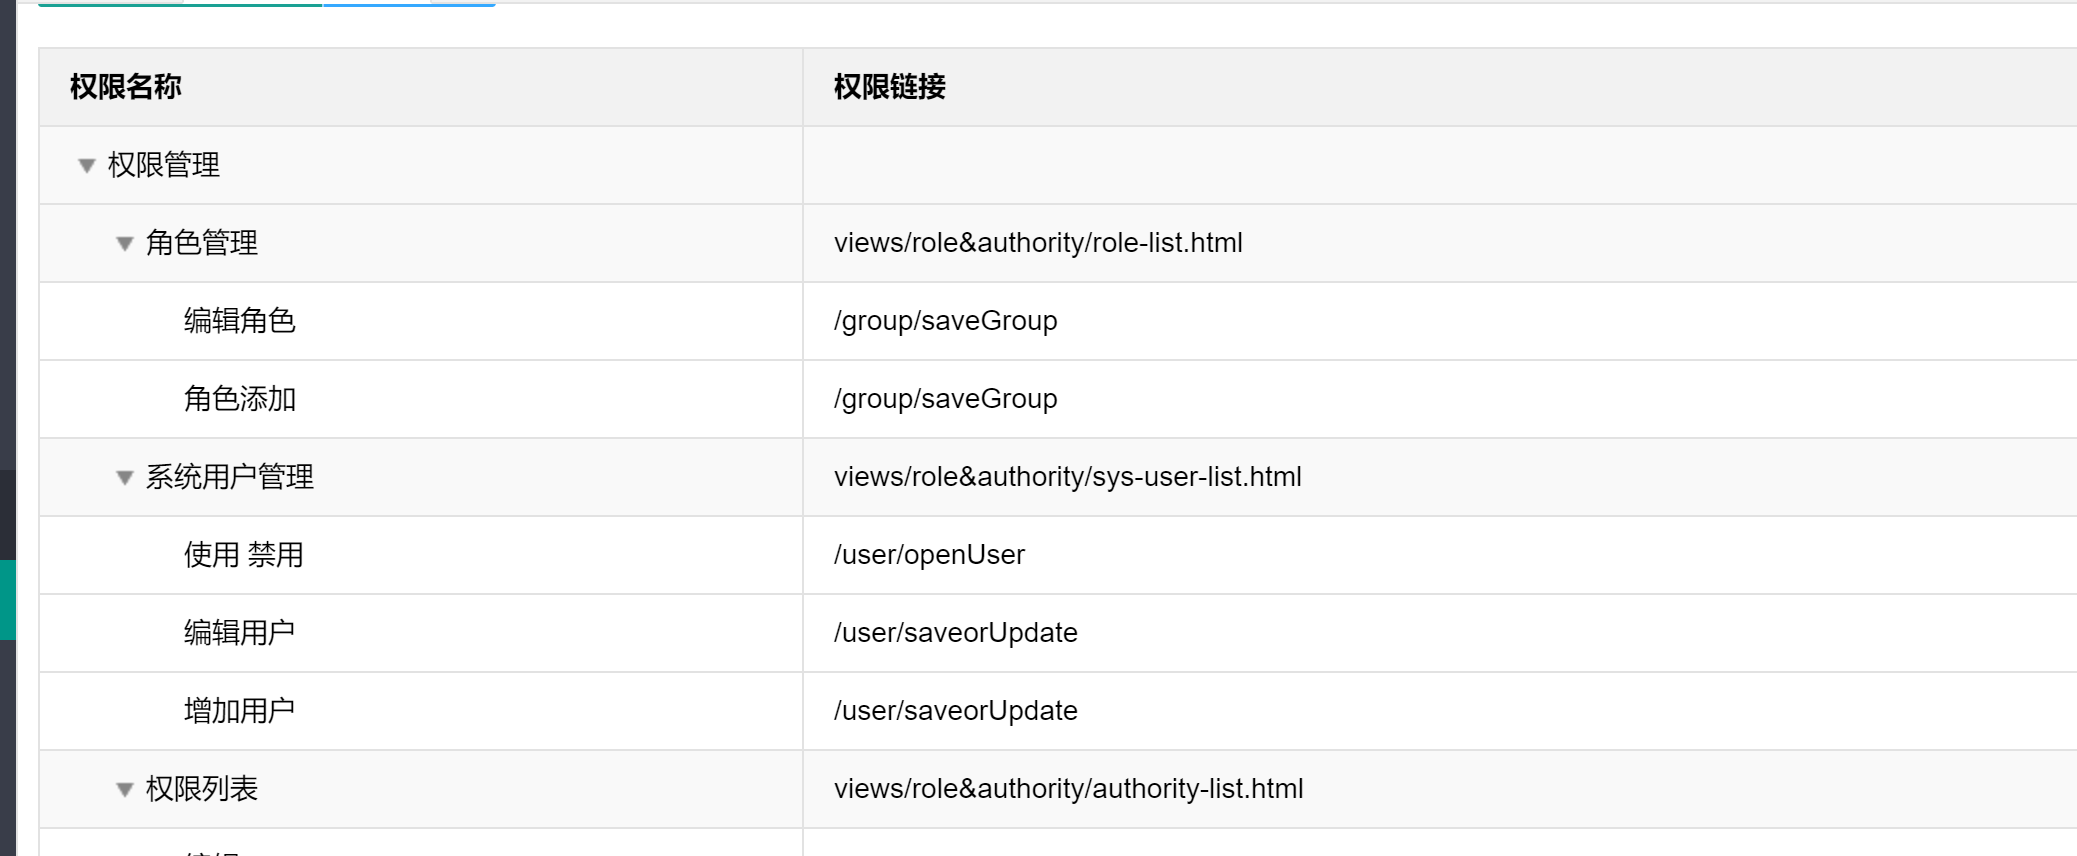2077x856 pixels.
Task: Select the 使用 禁用 permission row
Action: 1058,555
